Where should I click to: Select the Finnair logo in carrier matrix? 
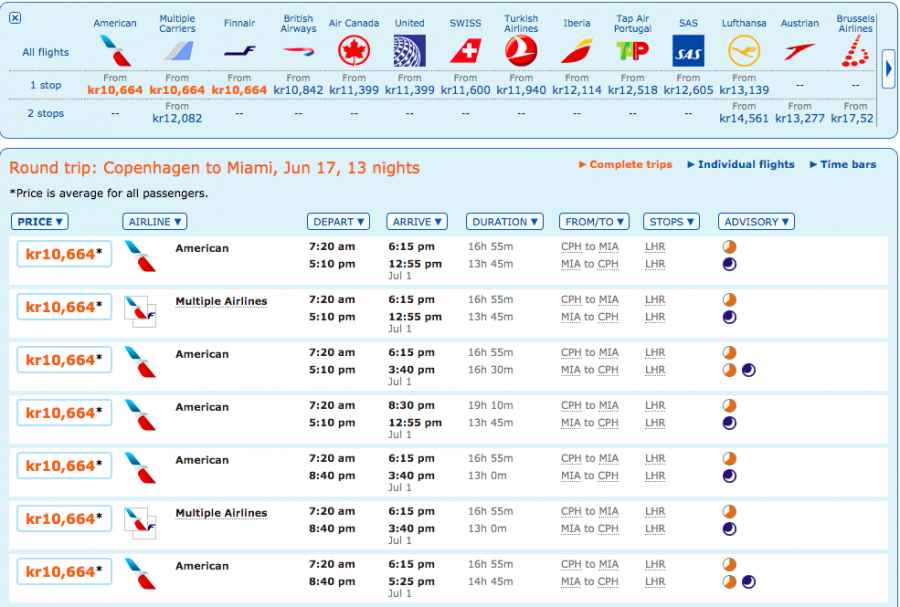[x=239, y=50]
